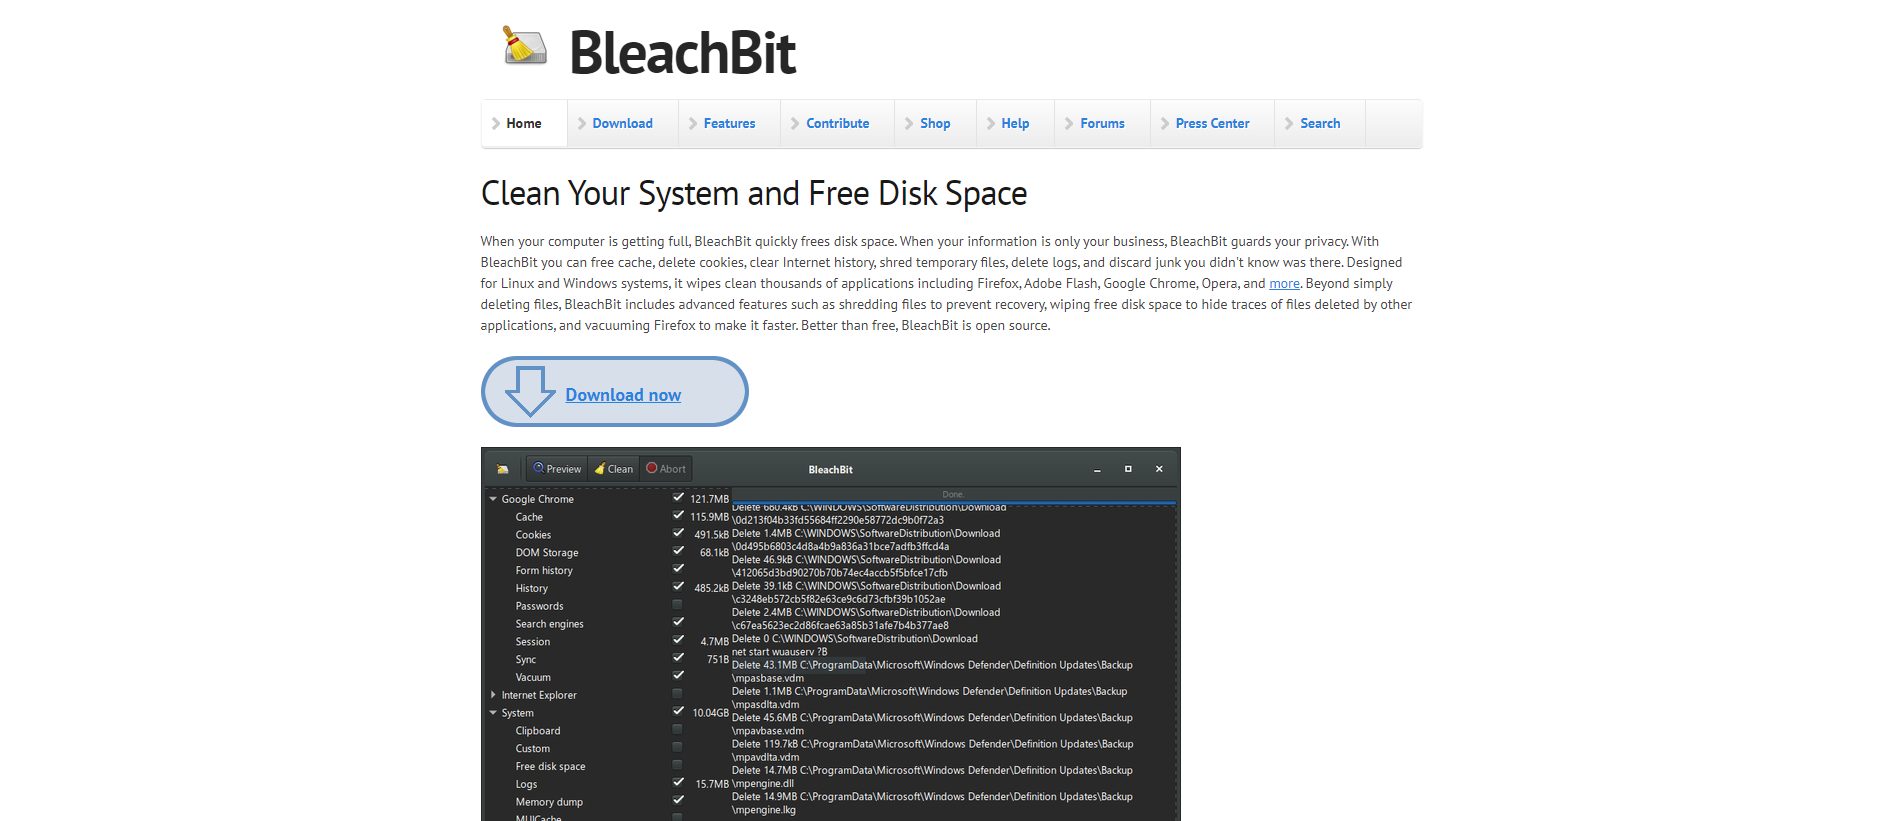
Task: Expand the Internet Explorer tree node
Action: tap(493, 694)
